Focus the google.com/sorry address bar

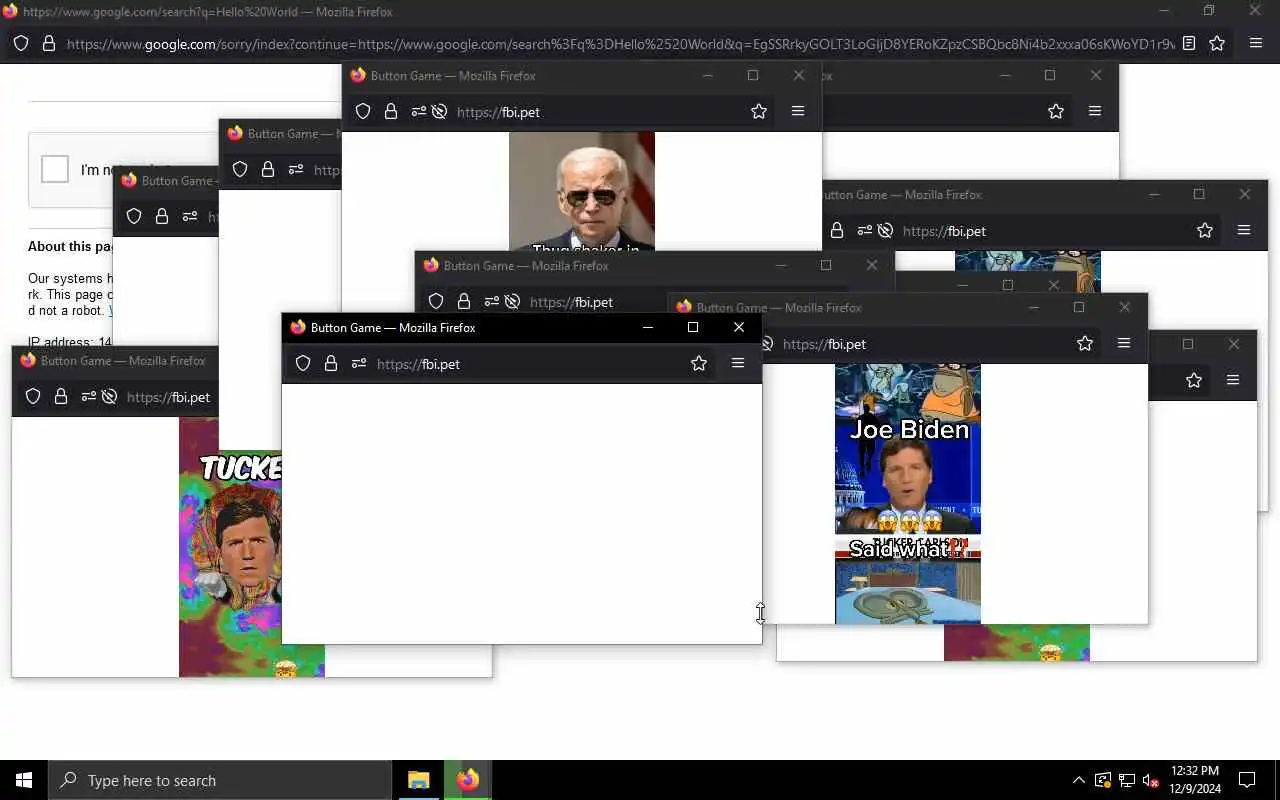[620, 44]
